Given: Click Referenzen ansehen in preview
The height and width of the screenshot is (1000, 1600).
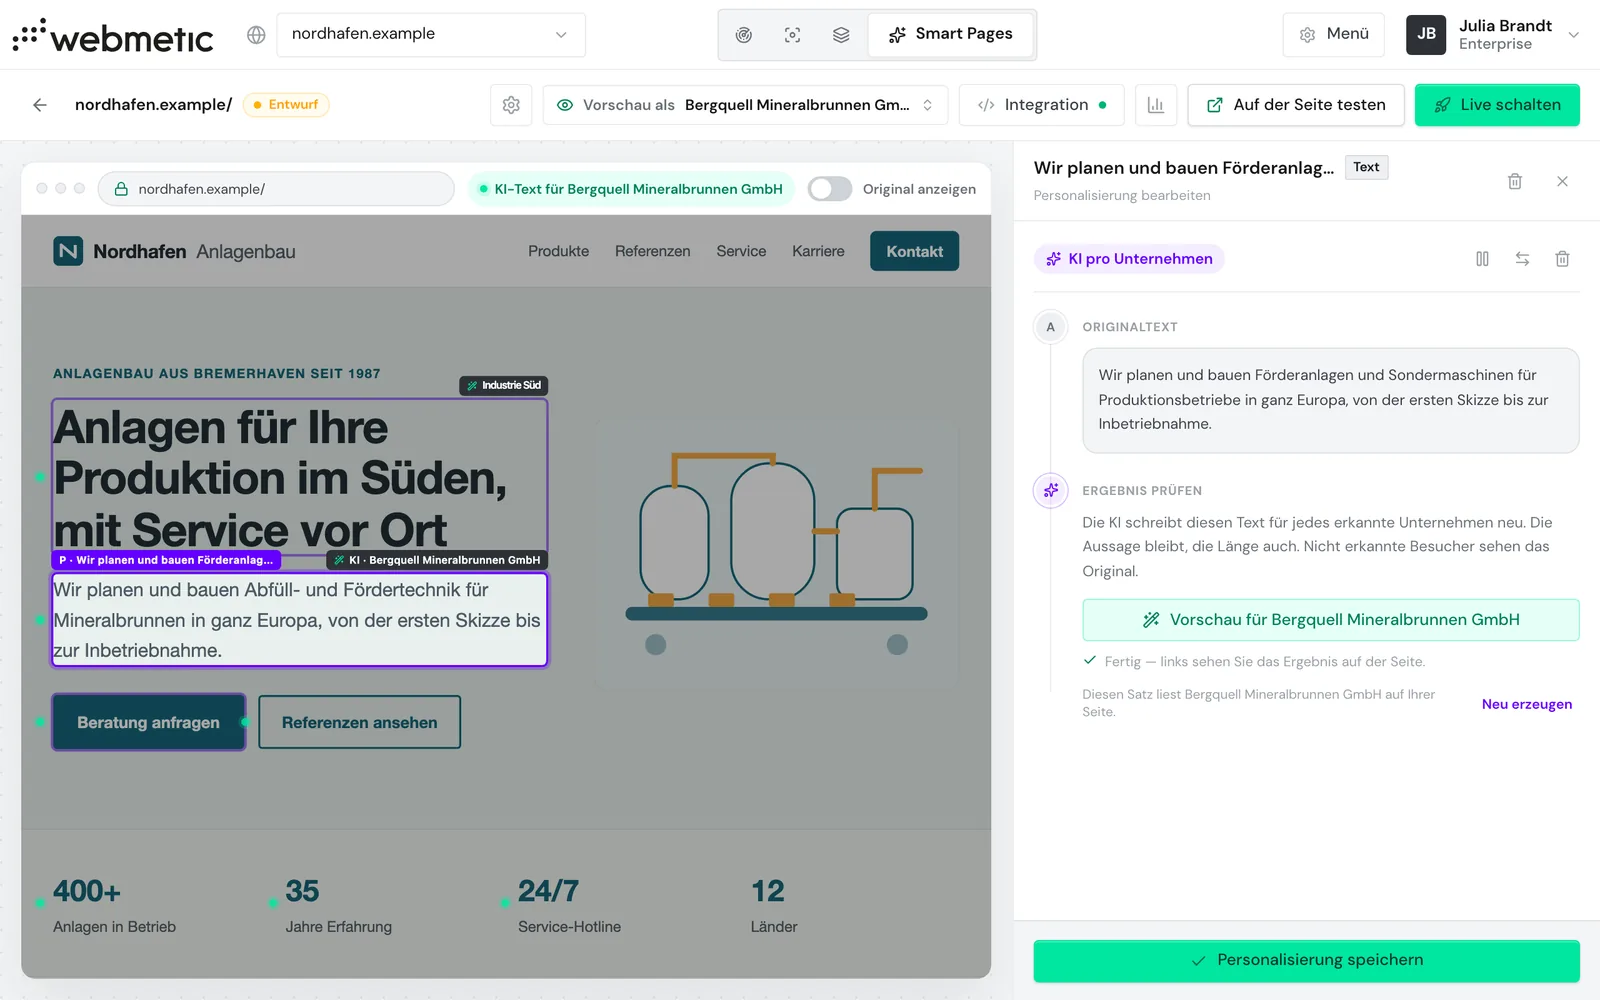Looking at the screenshot, I should click(x=359, y=722).
